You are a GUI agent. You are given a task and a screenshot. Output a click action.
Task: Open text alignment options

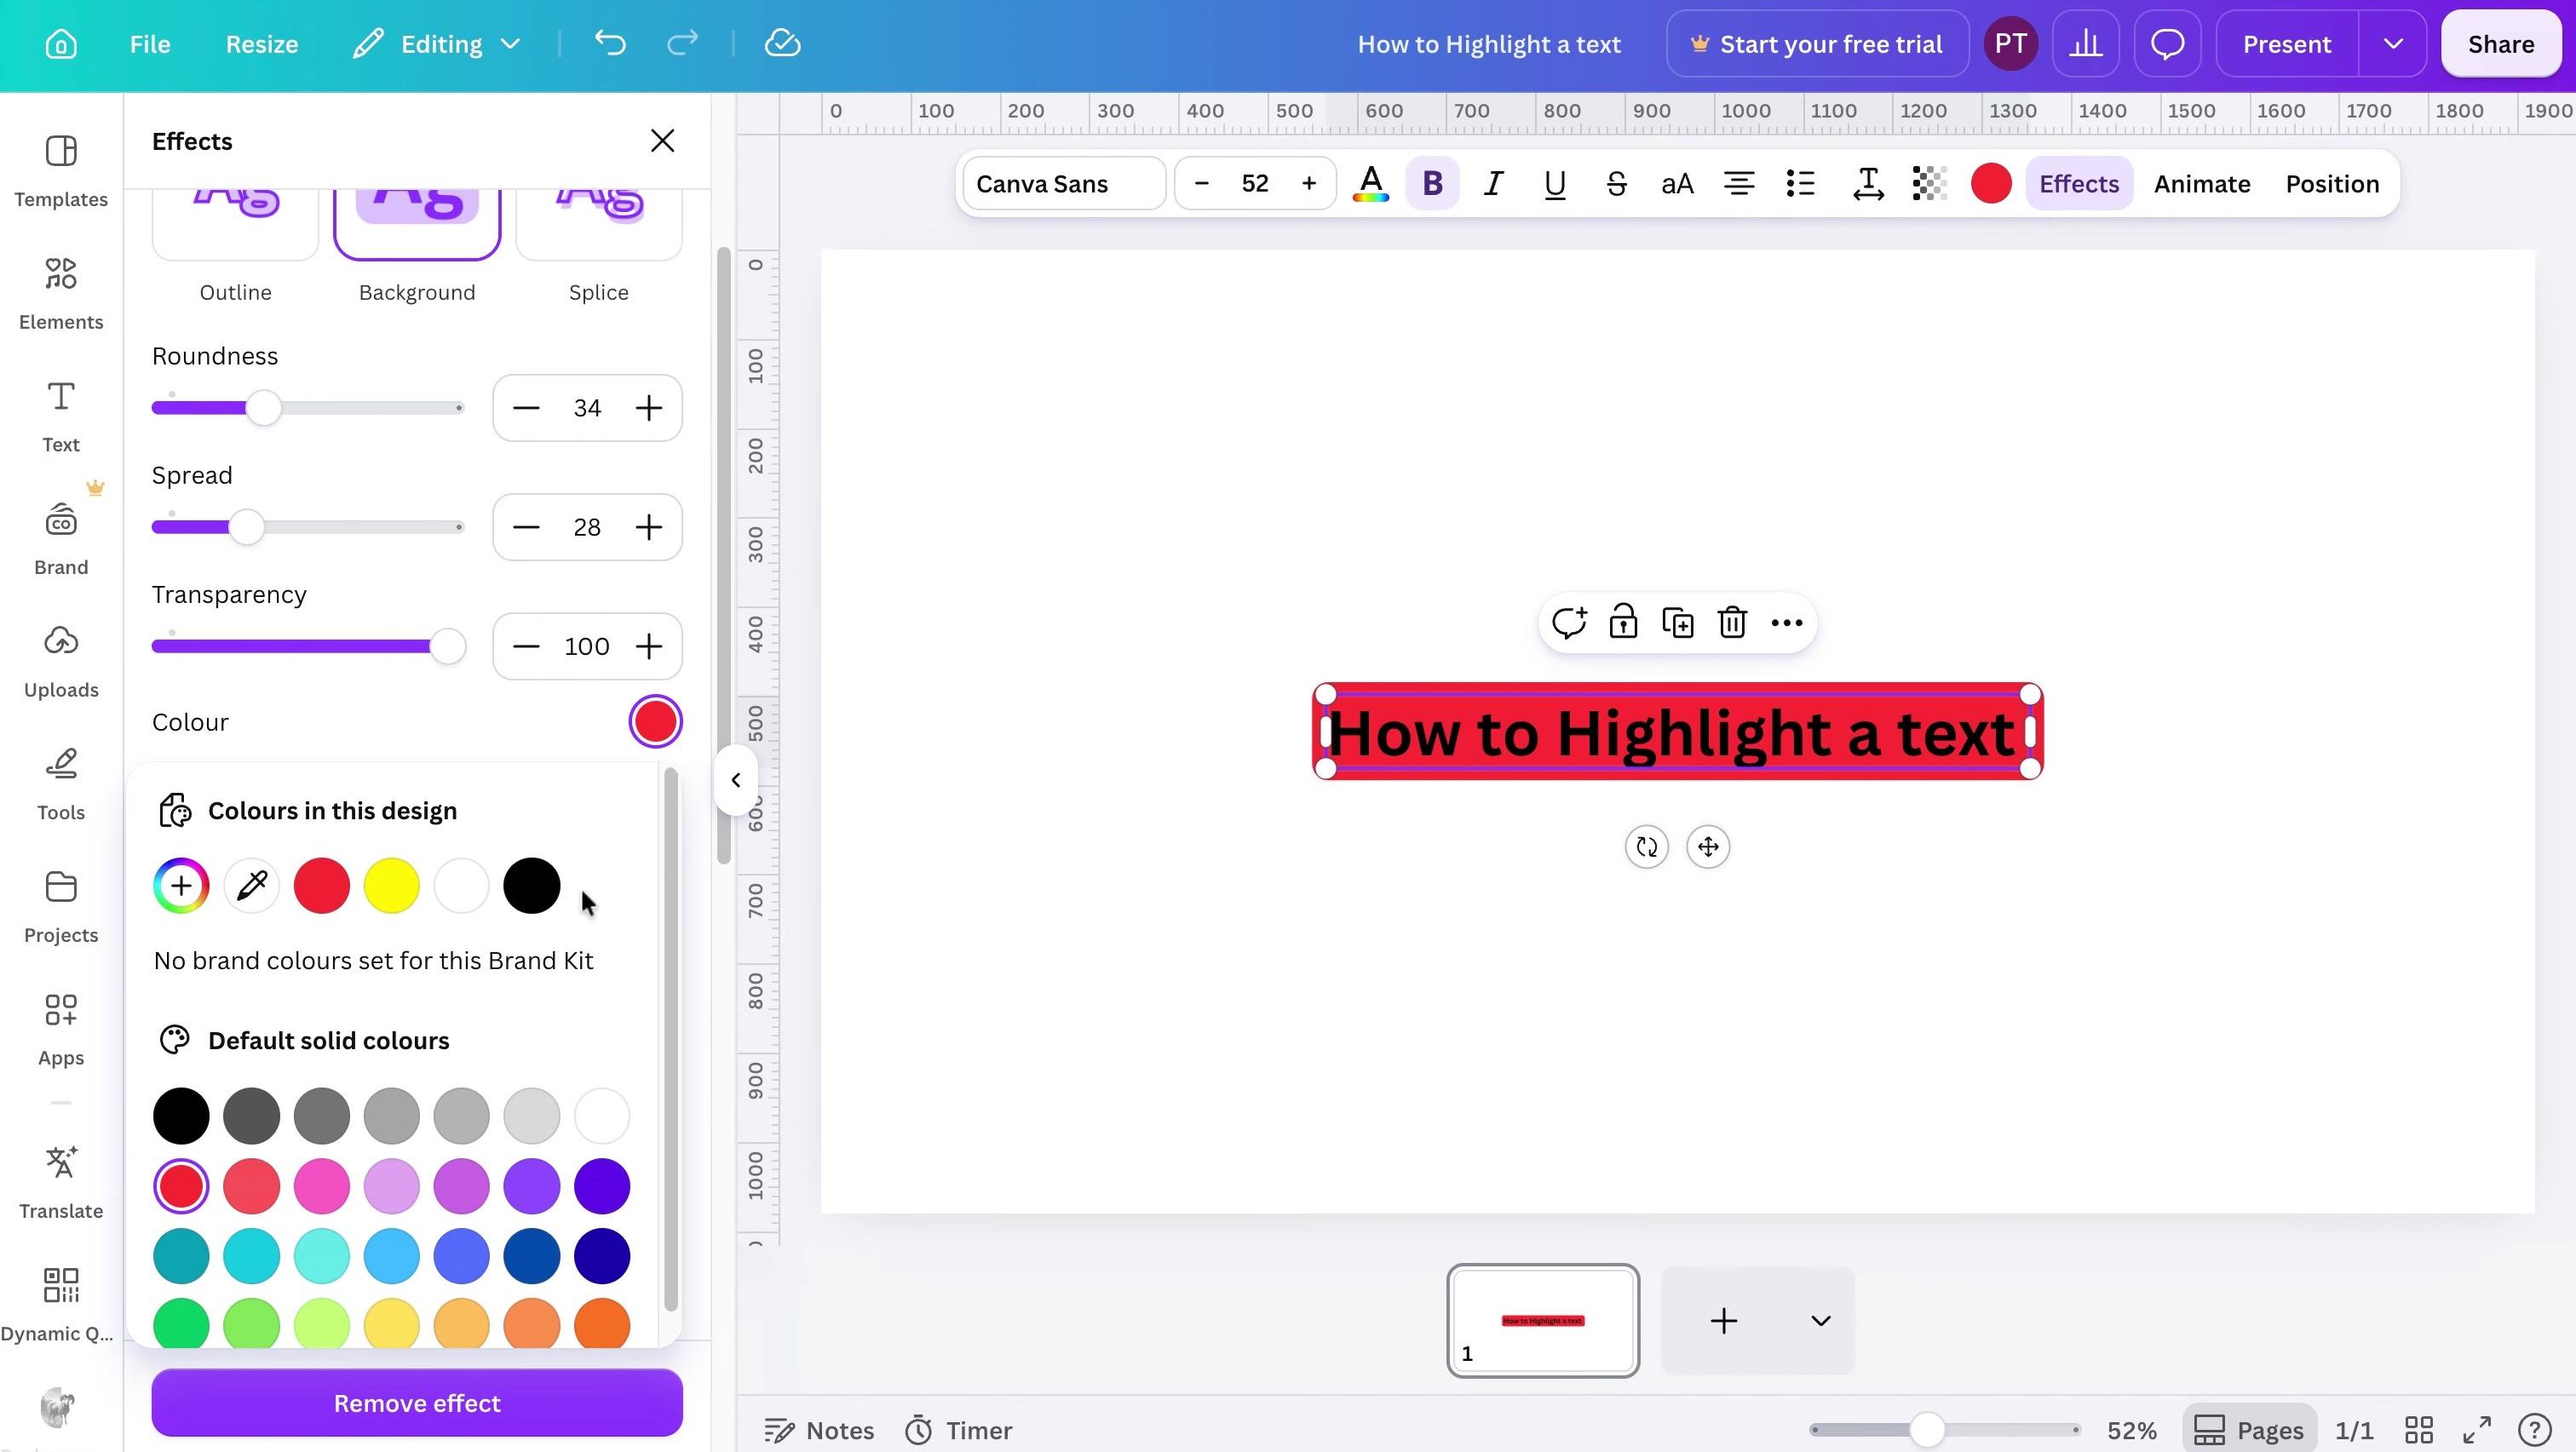1739,184
